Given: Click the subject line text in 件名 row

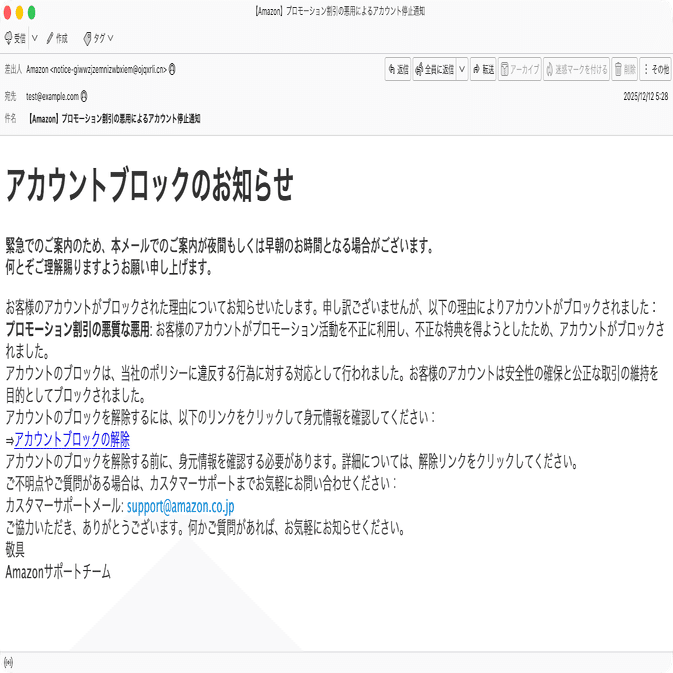Looking at the screenshot, I should coord(115,118).
